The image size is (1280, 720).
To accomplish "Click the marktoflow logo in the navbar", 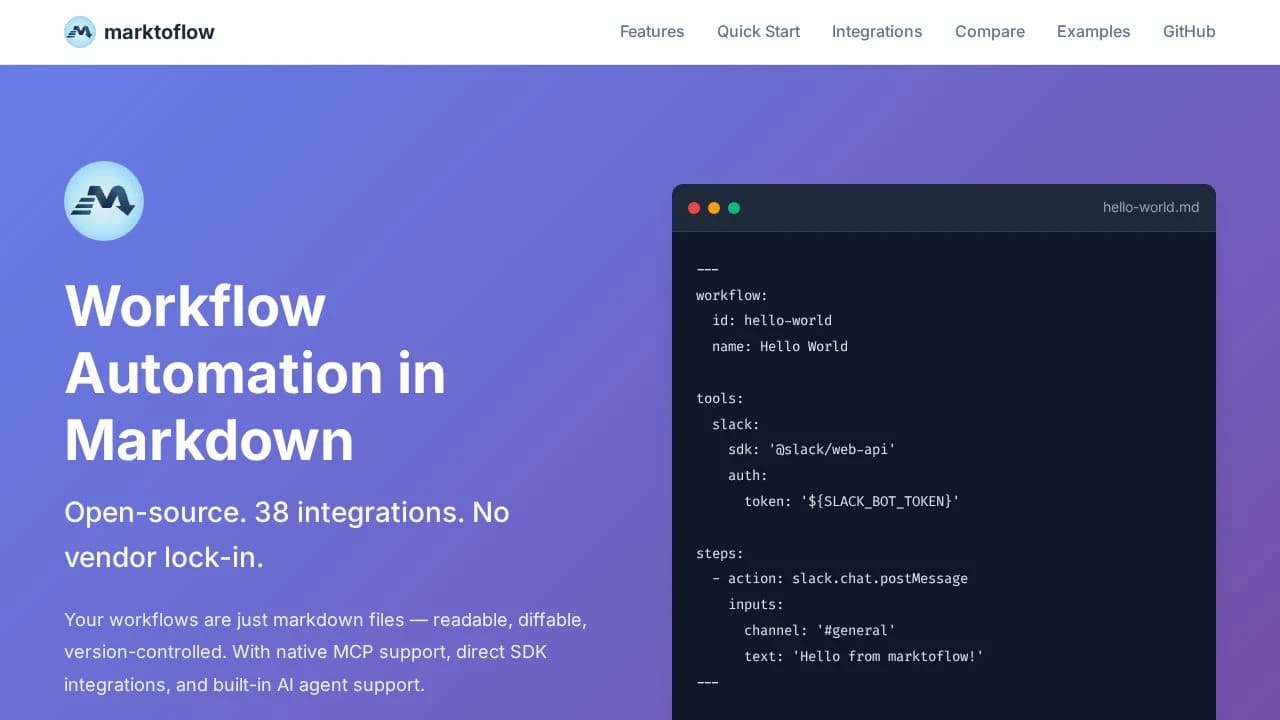I will (x=138, y=31).
